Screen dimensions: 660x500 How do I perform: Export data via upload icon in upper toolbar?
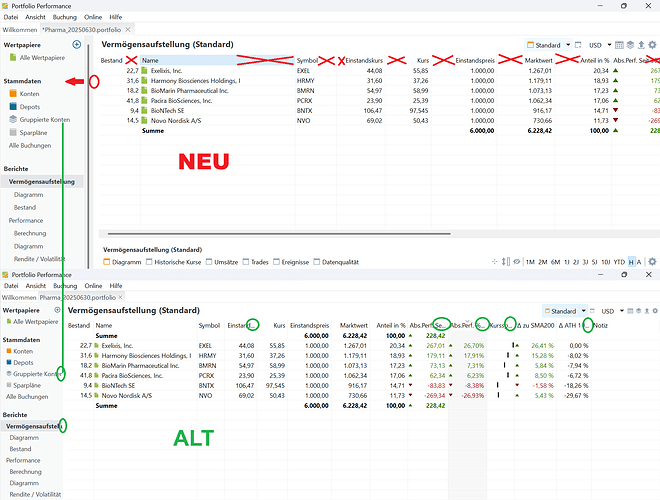point(641,45)
